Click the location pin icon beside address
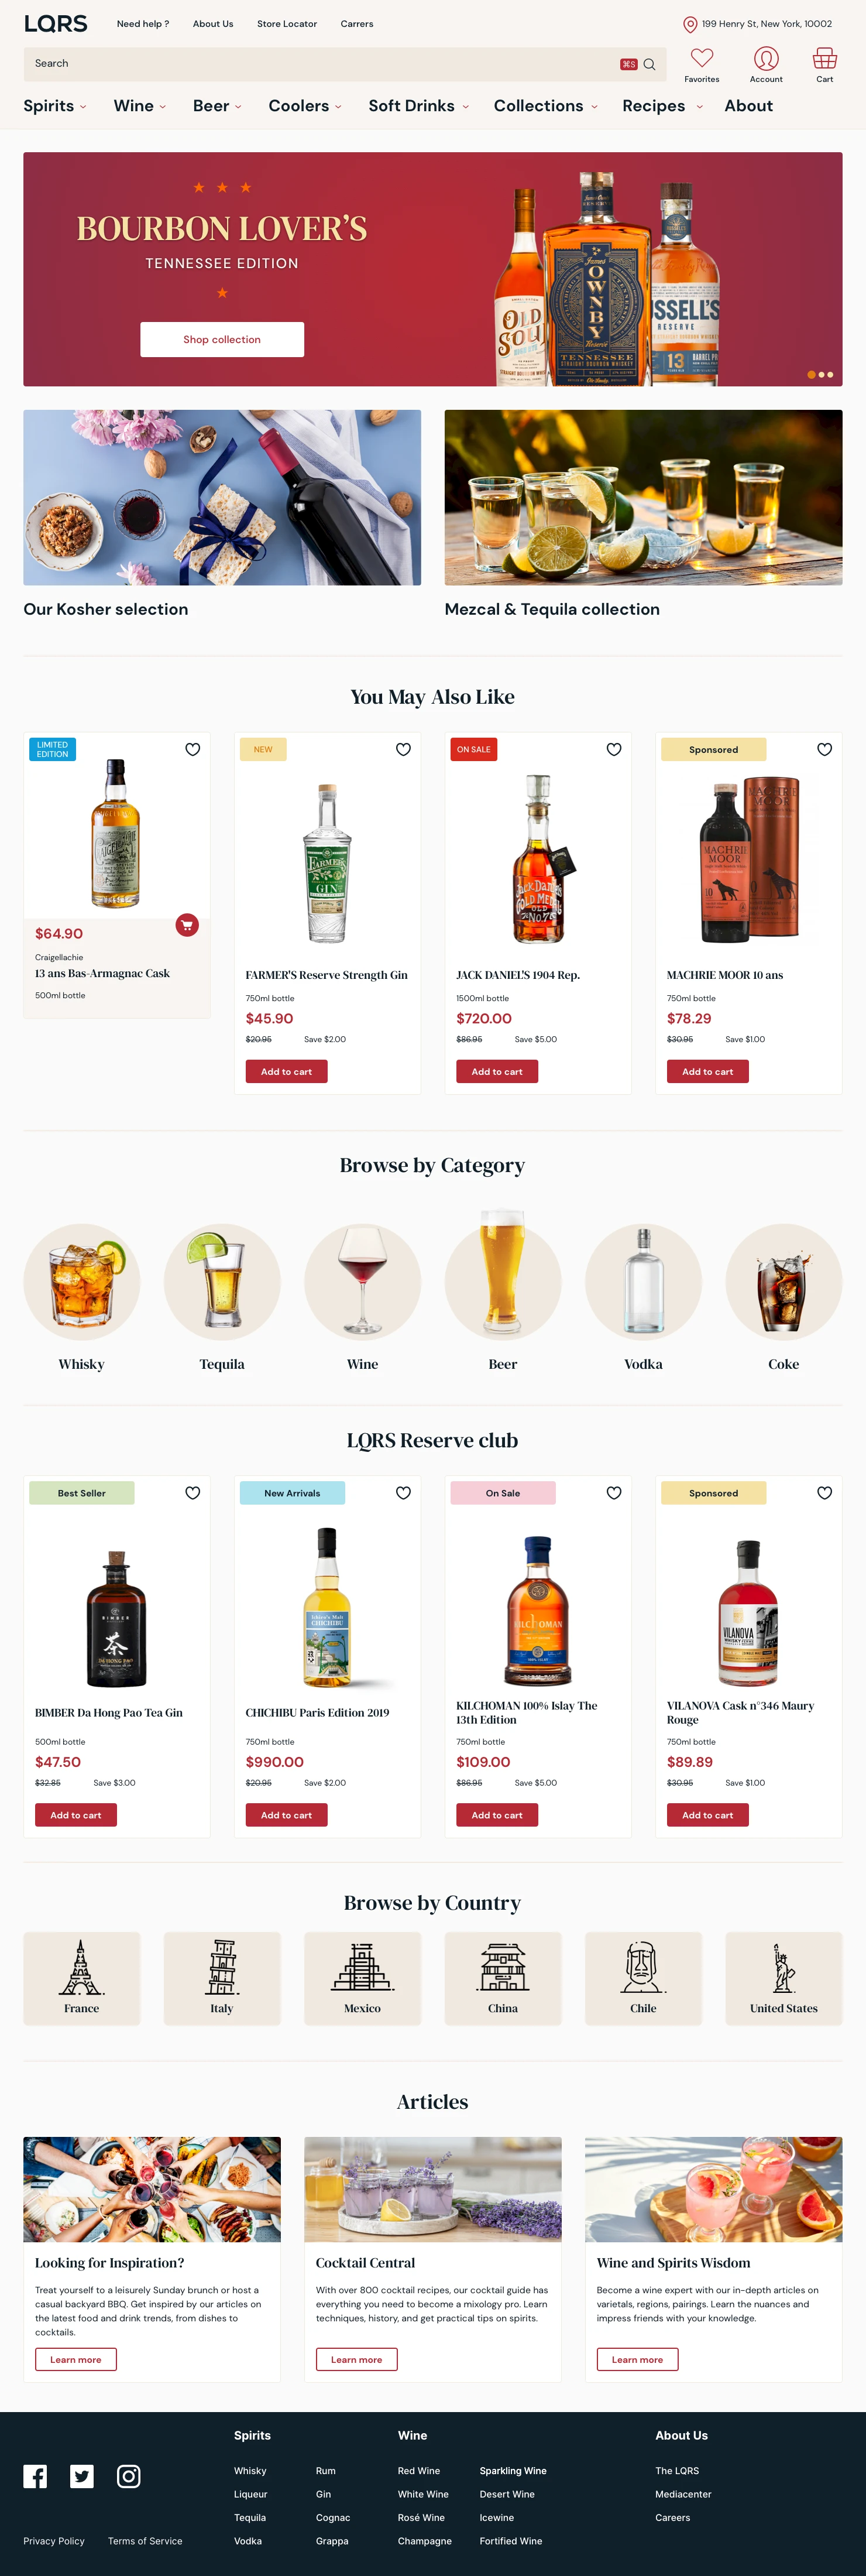Image resolution: width=866 pixels, height=2576 pixels. 690,24
